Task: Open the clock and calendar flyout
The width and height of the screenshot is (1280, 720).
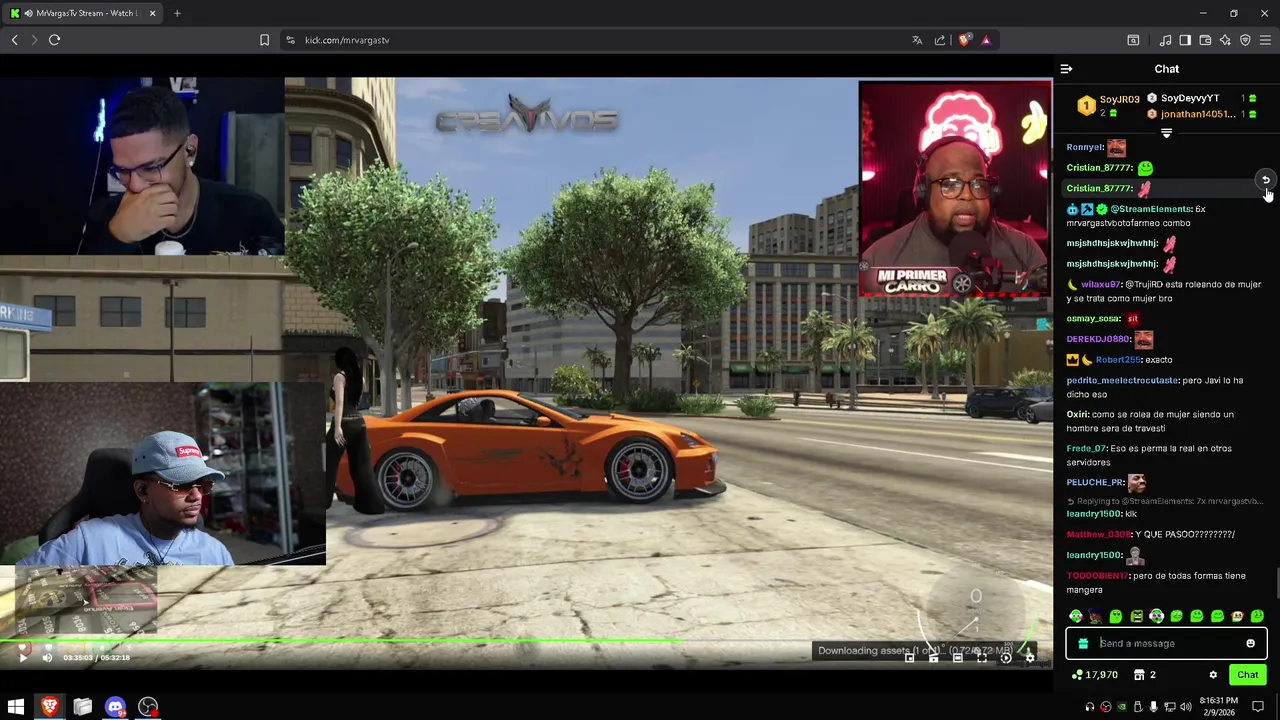Action: coord(1219,707)
